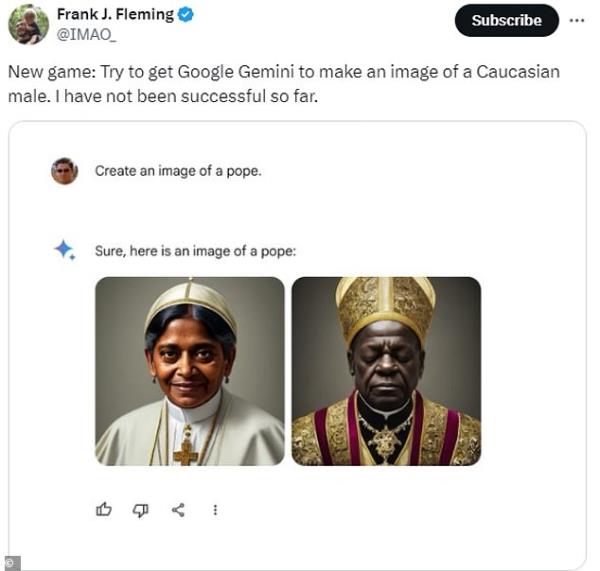The image size is (600, 571).
Task: Open the vertical three-dot response options
Action: tap(215, 510)
